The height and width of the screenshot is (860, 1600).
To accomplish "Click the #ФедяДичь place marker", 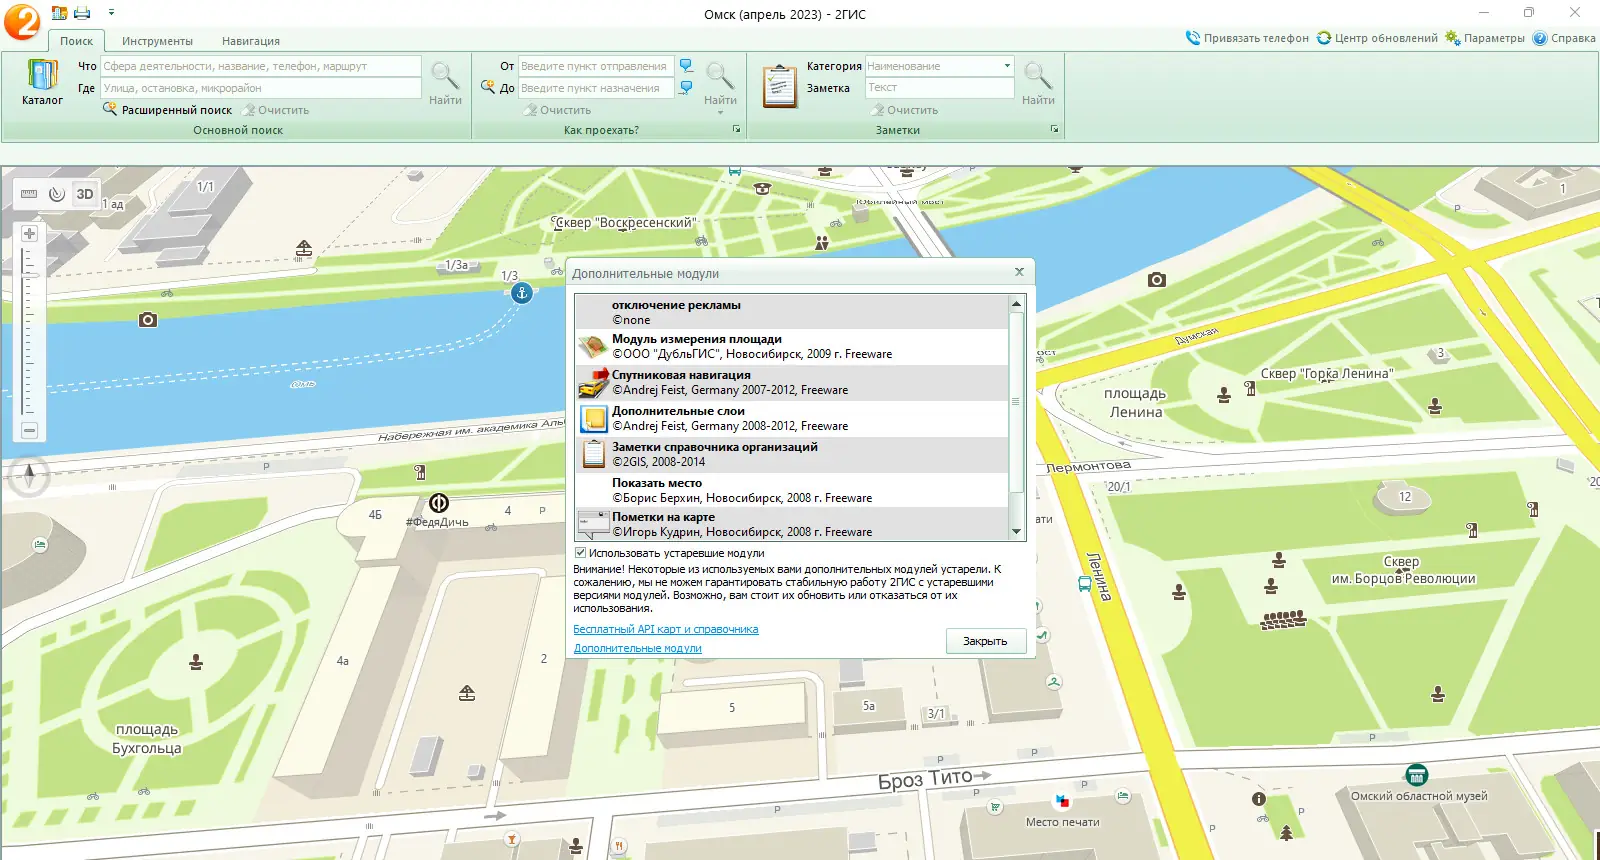I will pyautogui.click(x=438, y=503).
